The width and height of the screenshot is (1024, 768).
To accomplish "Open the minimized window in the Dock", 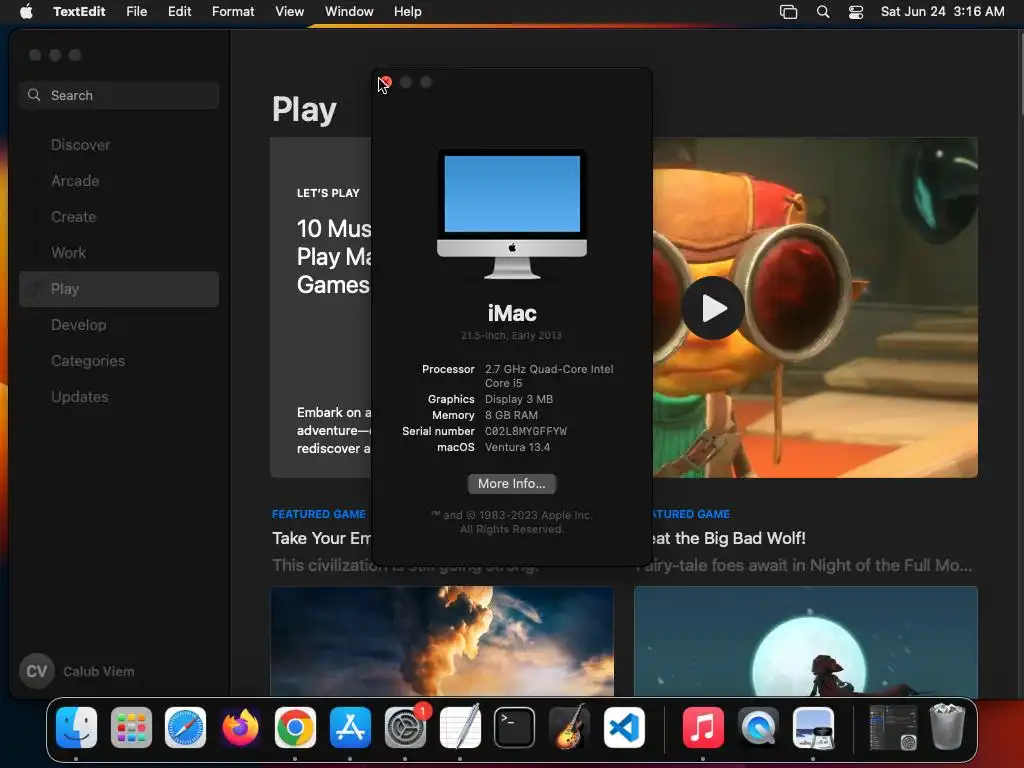I will [893, 728].
